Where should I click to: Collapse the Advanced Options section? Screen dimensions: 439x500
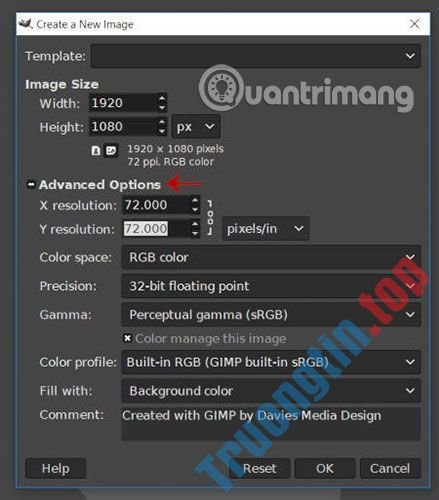coord(31,184)
